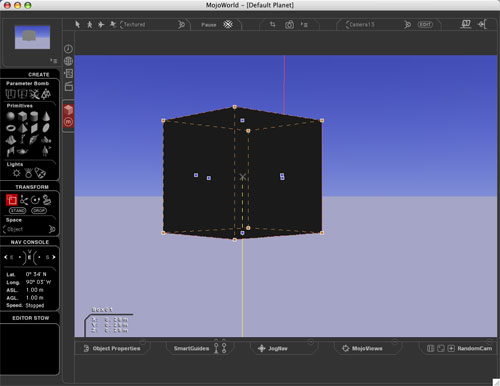Open the SmartGuides tab

(191, 348)
